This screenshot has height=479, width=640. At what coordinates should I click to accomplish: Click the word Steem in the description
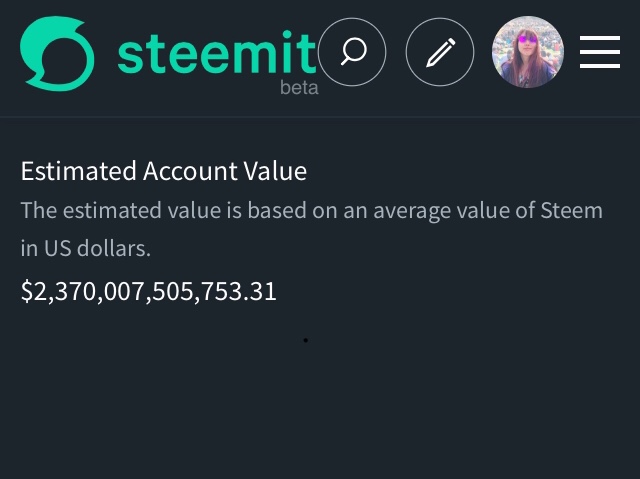pos(571,211)
